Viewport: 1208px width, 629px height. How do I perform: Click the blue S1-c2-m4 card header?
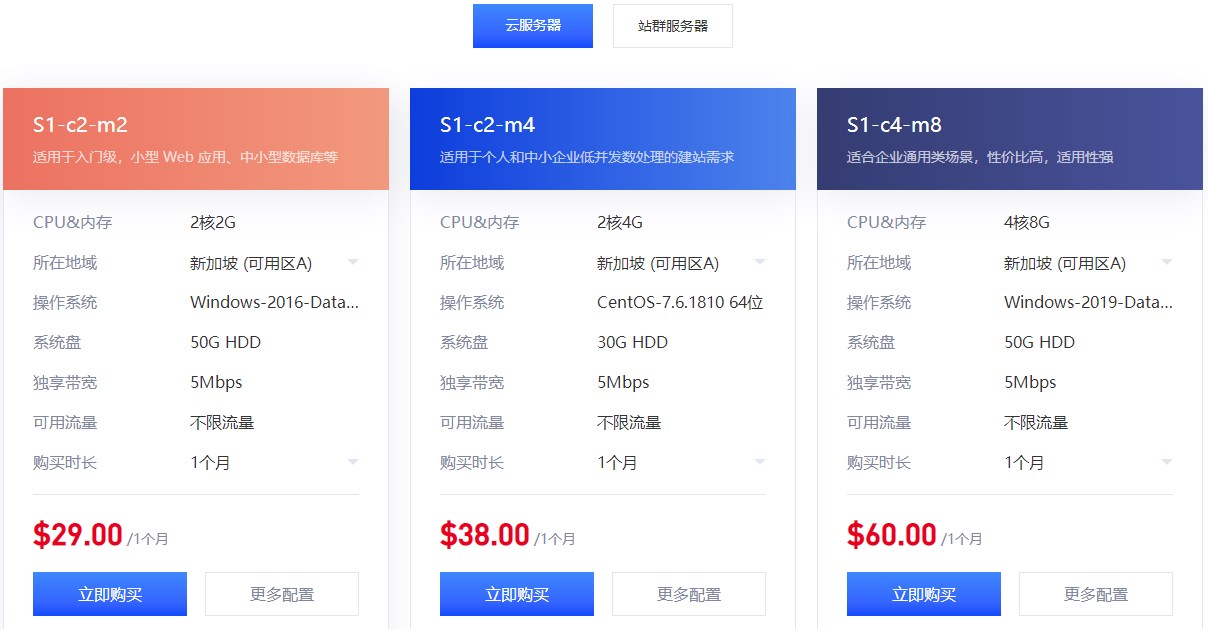point(603,139)
